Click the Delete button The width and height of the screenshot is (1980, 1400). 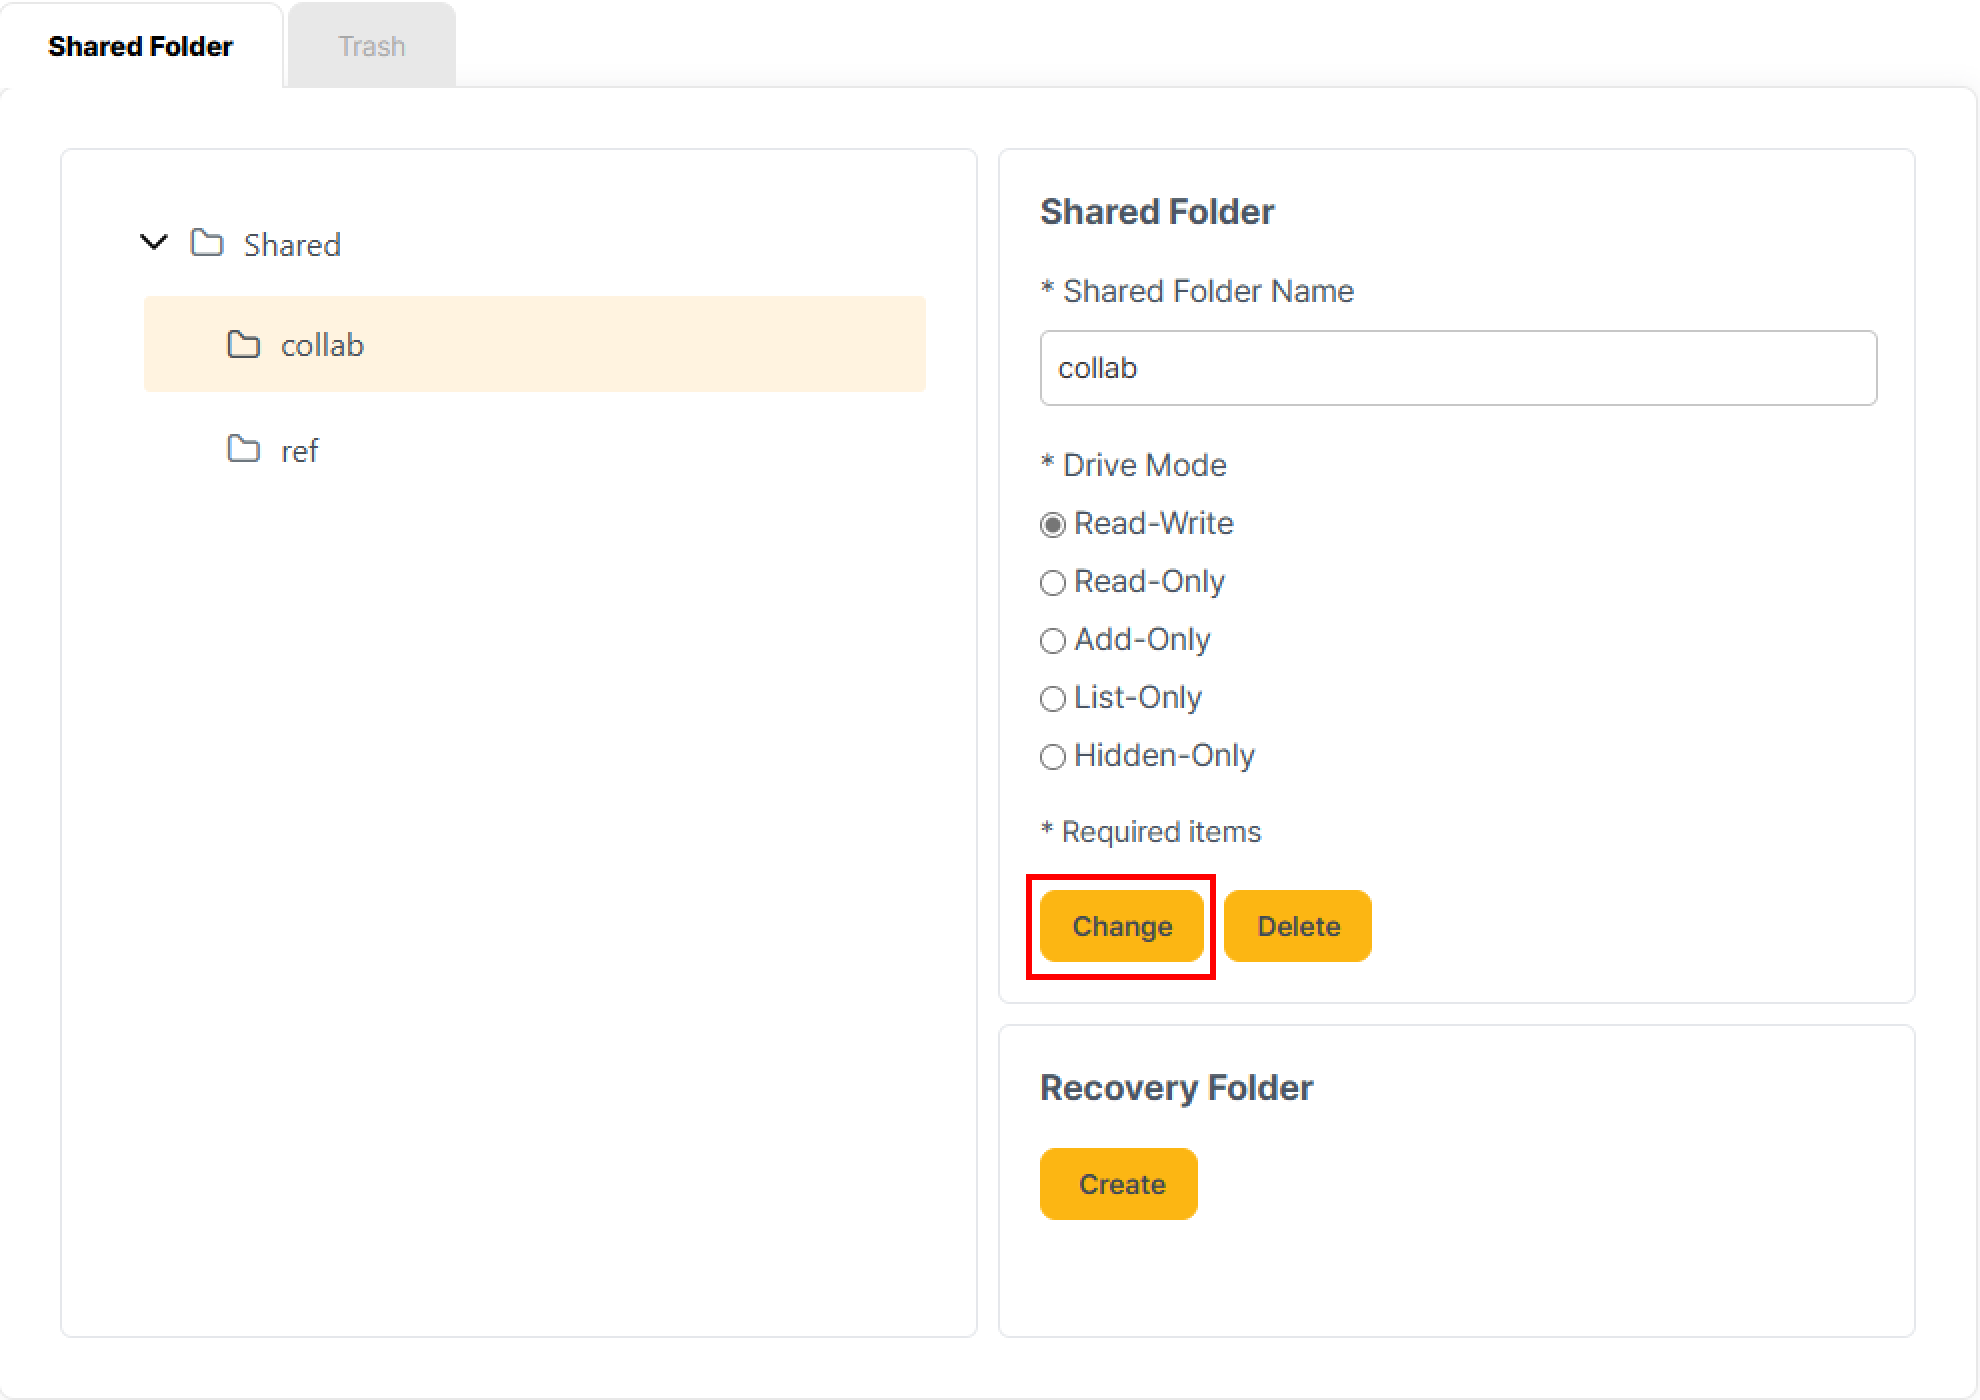1297,926
